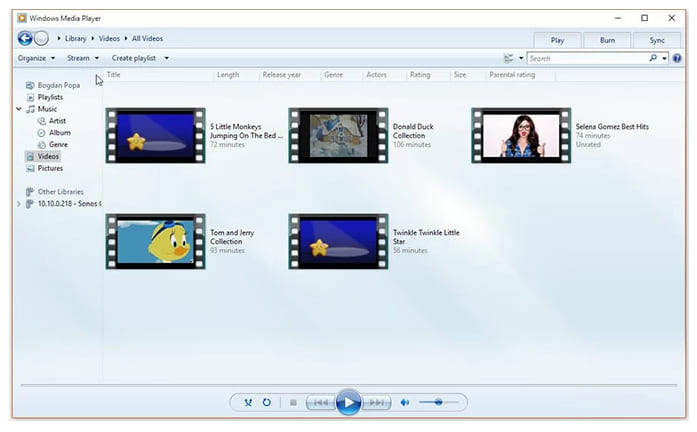Select Selena Gomez Best Hits thumbnail
The height and width of the screenshot is (432, 697).
521,136
